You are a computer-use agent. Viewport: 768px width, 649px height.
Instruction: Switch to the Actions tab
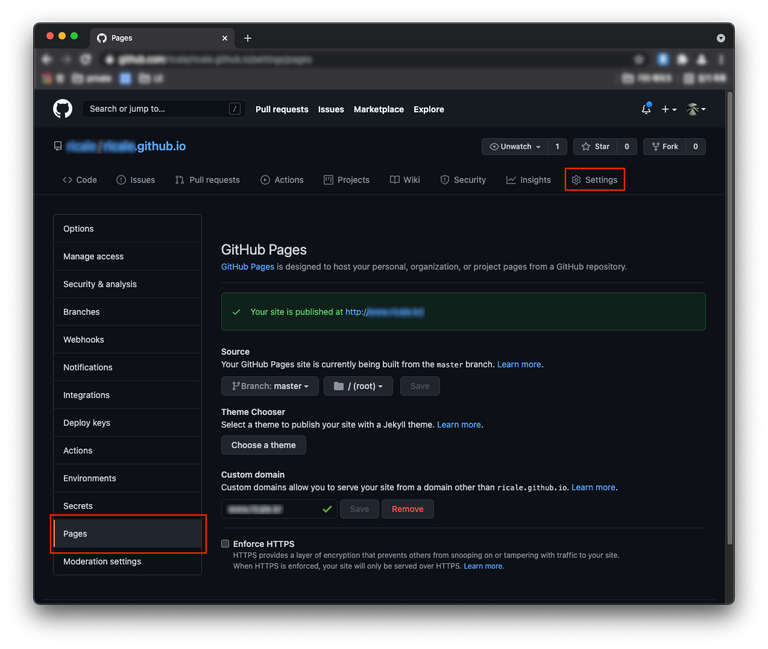pyautogui.click(x=282, y=180)
